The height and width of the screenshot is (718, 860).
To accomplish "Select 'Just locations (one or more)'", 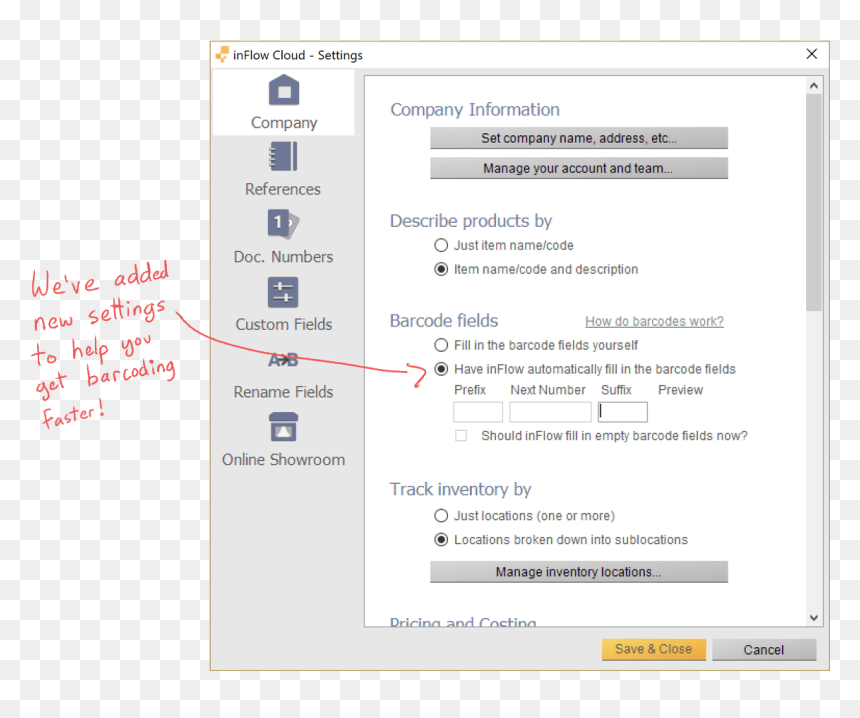I will pos(441,516).
